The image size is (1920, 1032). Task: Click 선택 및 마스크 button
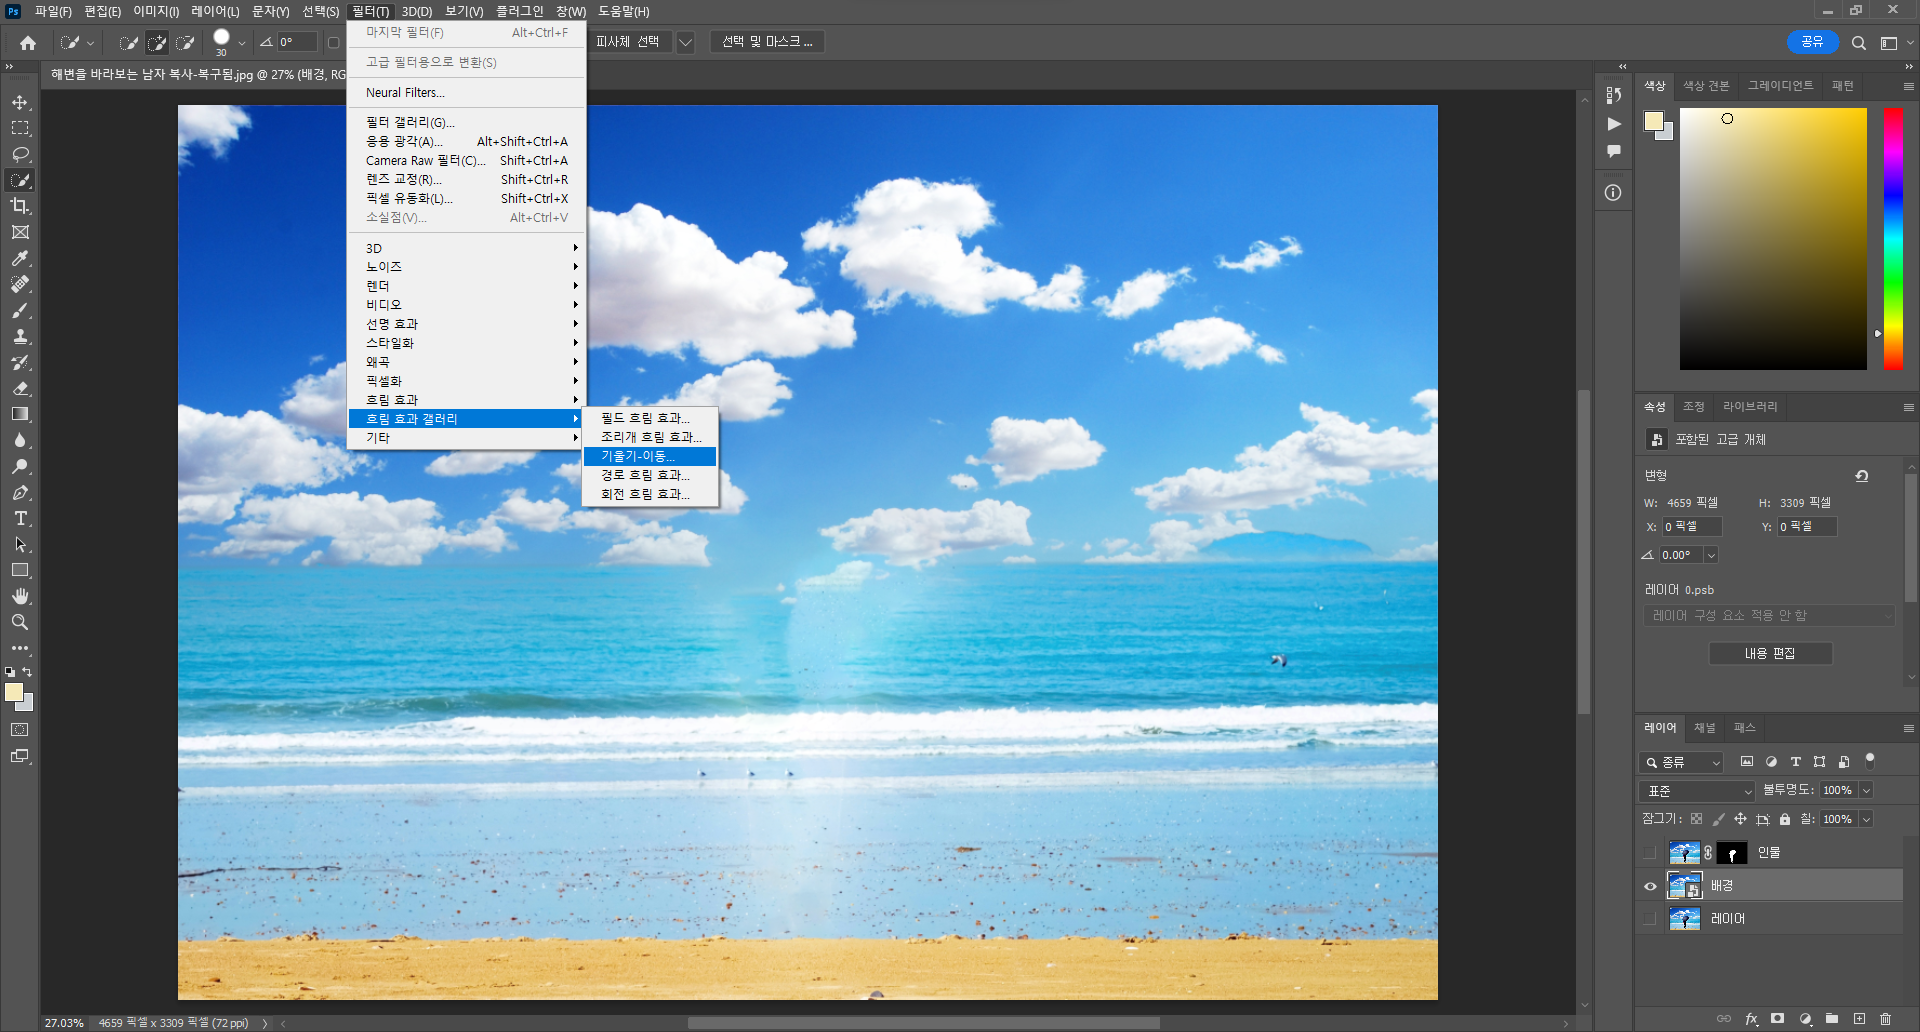point(767,42)
